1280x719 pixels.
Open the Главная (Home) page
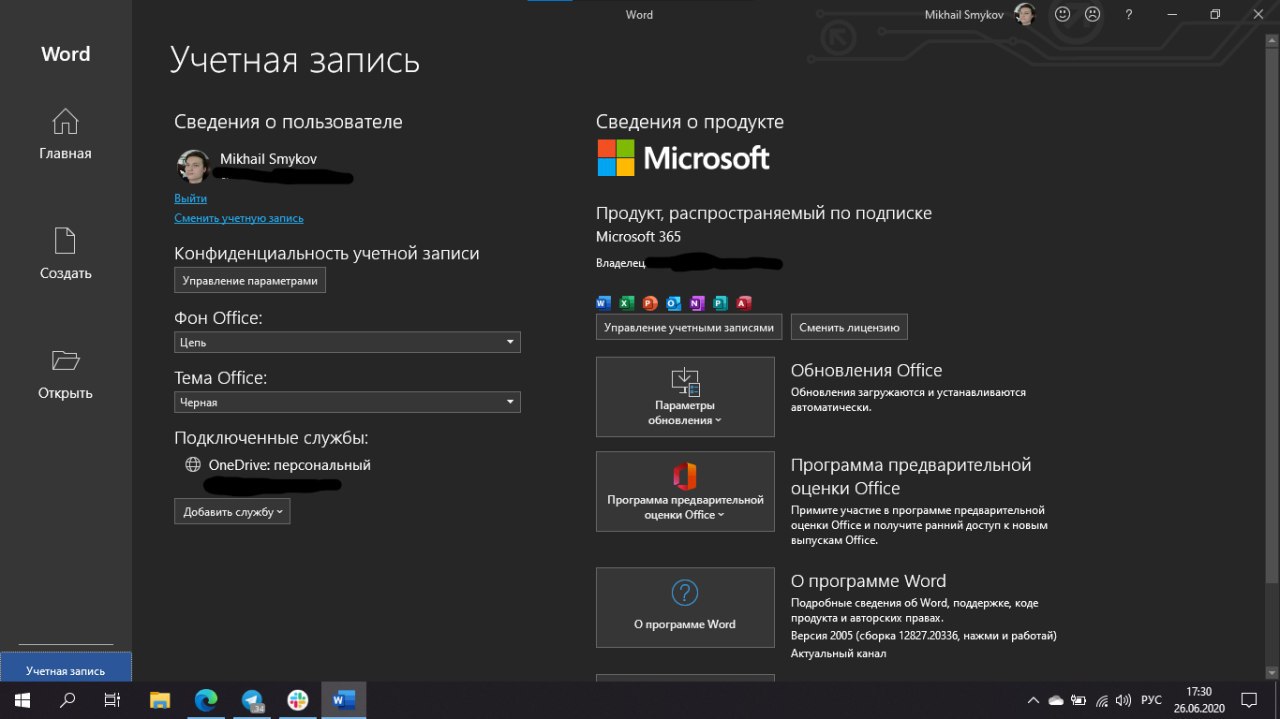click(65, 134)
